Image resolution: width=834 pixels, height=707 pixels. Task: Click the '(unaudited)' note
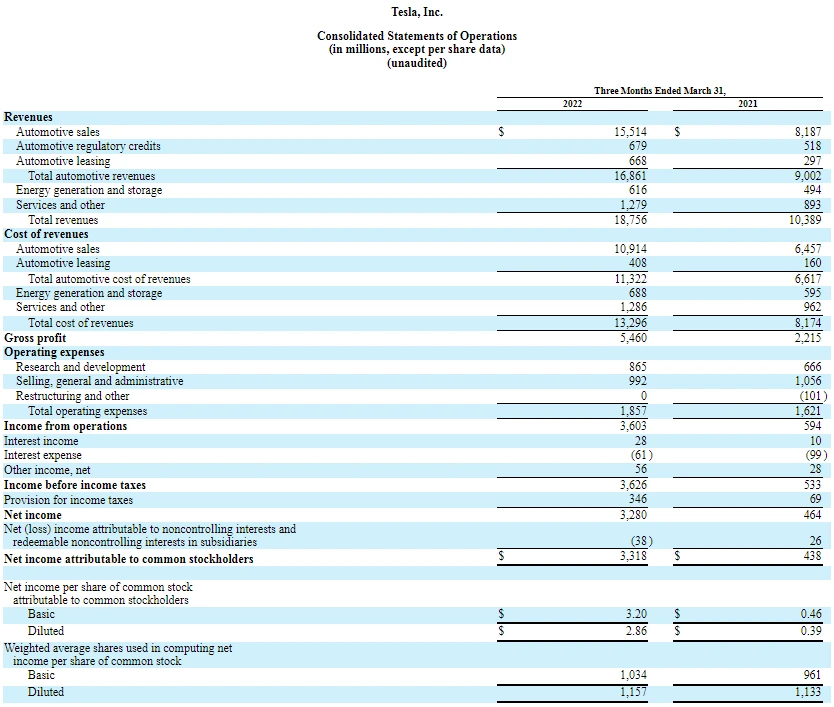tap(417, 63)
